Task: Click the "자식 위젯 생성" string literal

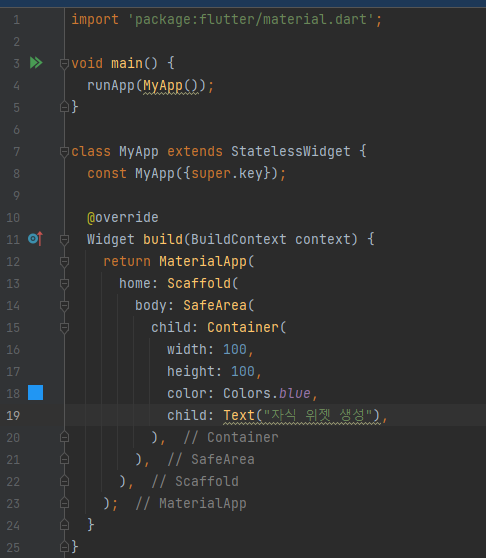Action: click(x=318, y=415)
